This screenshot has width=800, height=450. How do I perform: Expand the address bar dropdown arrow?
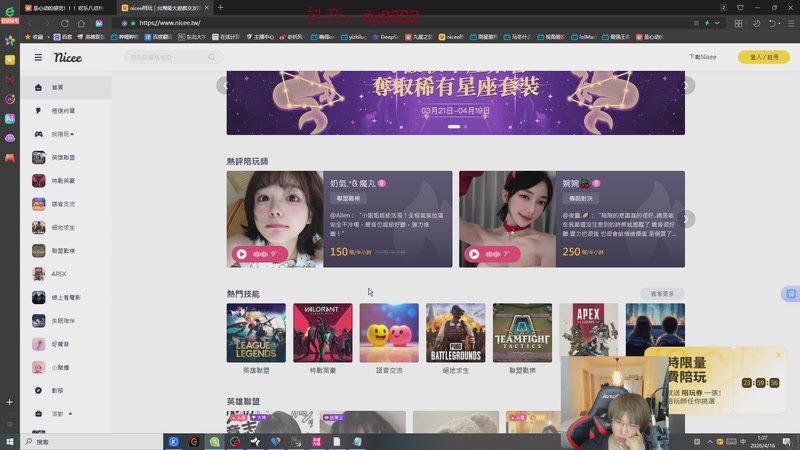717,23
